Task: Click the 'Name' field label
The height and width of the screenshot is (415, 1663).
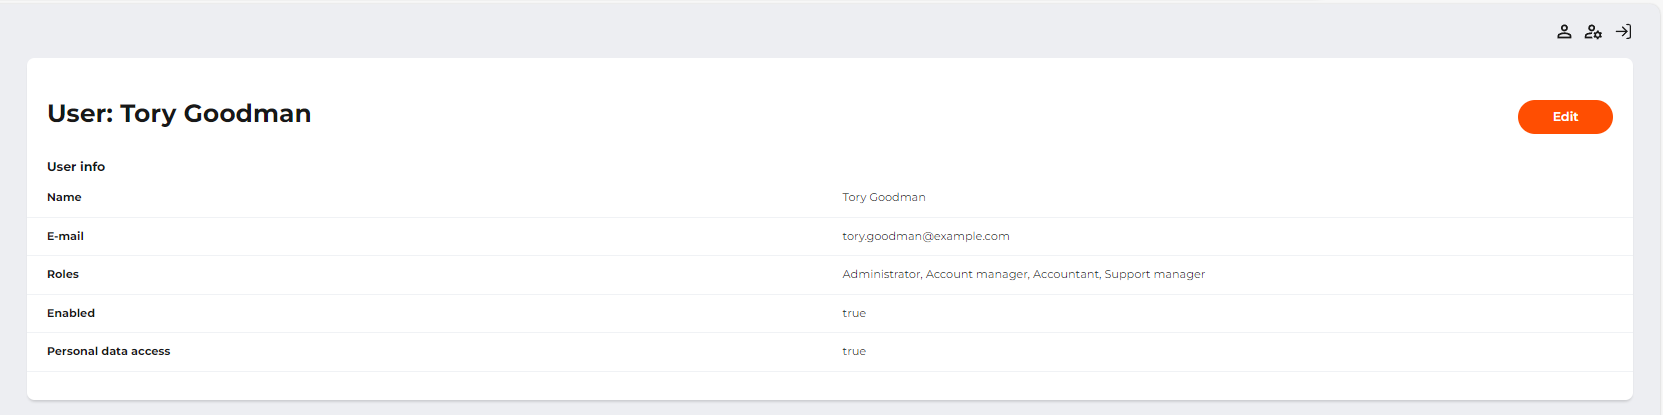Action: pos(64,197)
